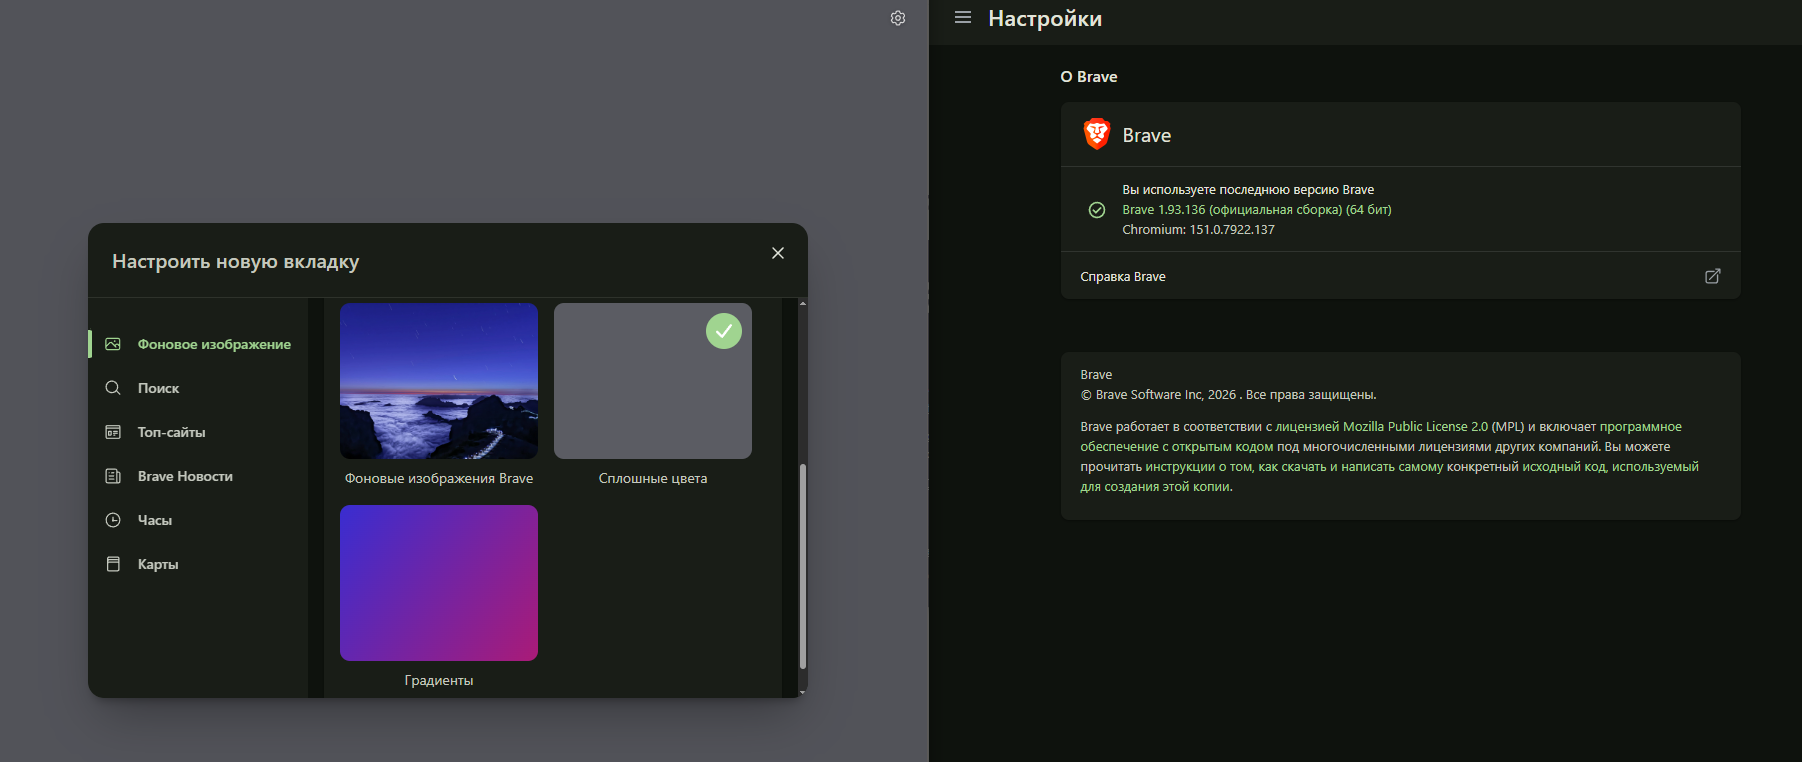Open the 'Поиск' section in sidebar
The height and width of the screenshot is (762, 1802).
[x=198, y=388]
